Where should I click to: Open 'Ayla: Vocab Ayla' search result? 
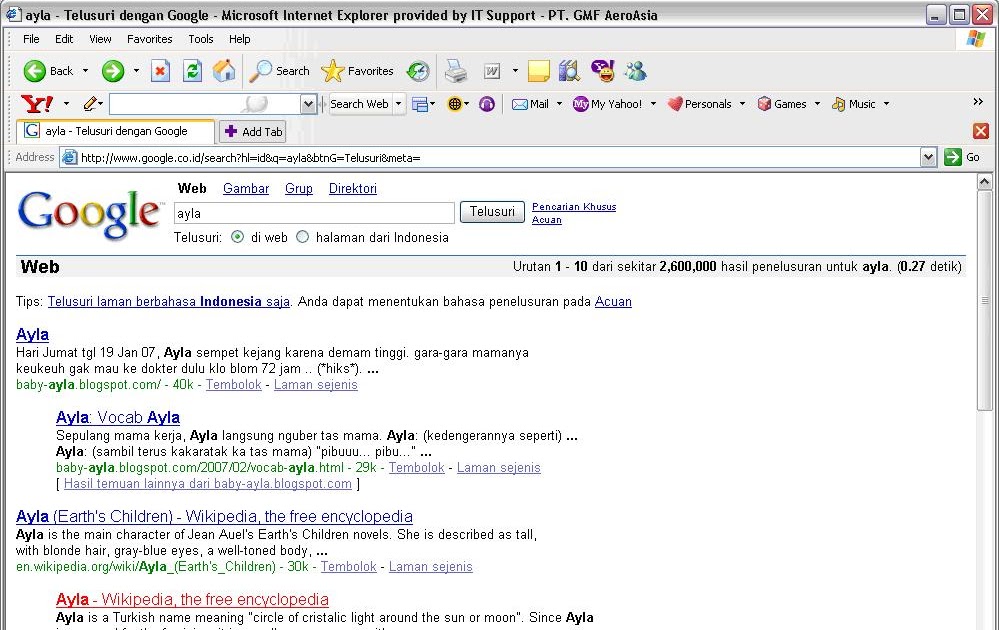pos(118,417)
